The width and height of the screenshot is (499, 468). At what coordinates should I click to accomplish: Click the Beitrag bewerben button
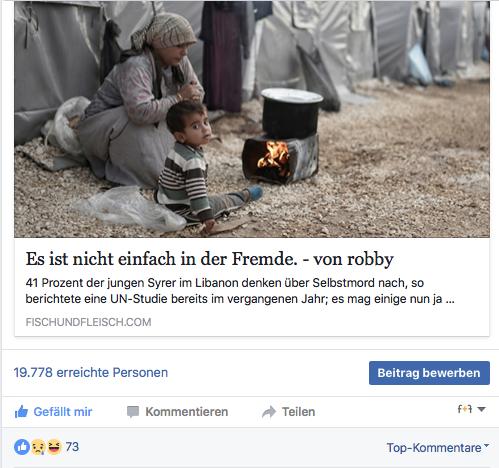coord(429,373)
